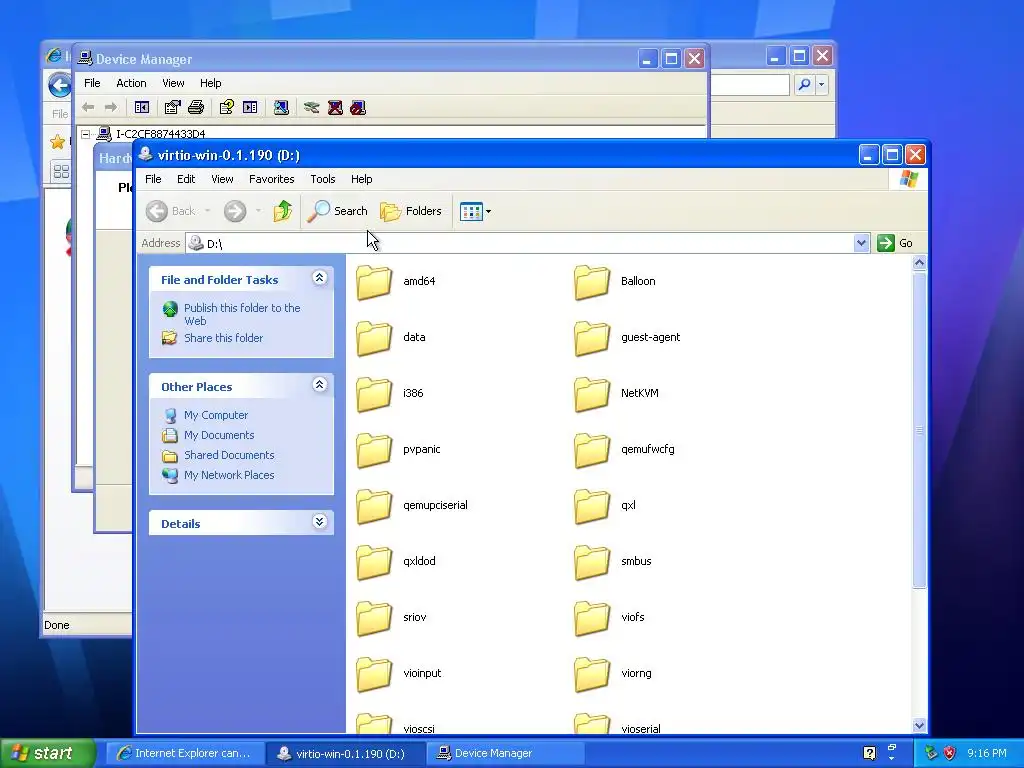Open the amd64 folder icon

point(374,281)
